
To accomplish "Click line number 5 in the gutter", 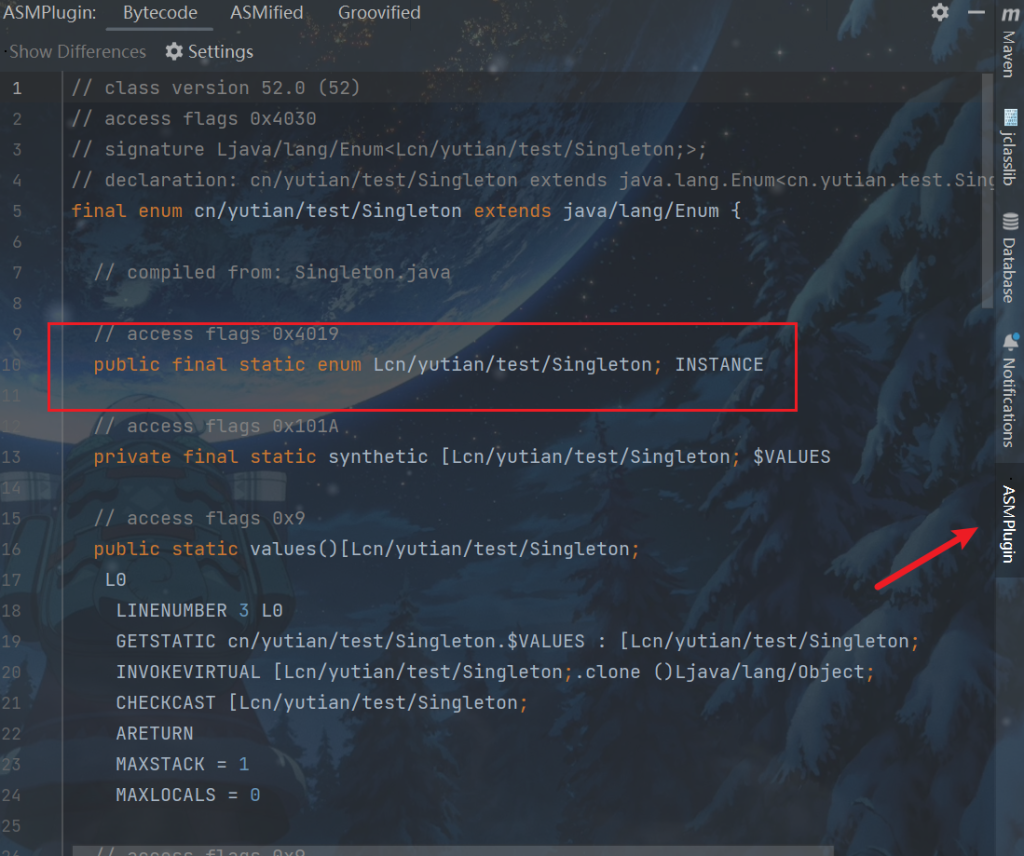I will point(17,211).
